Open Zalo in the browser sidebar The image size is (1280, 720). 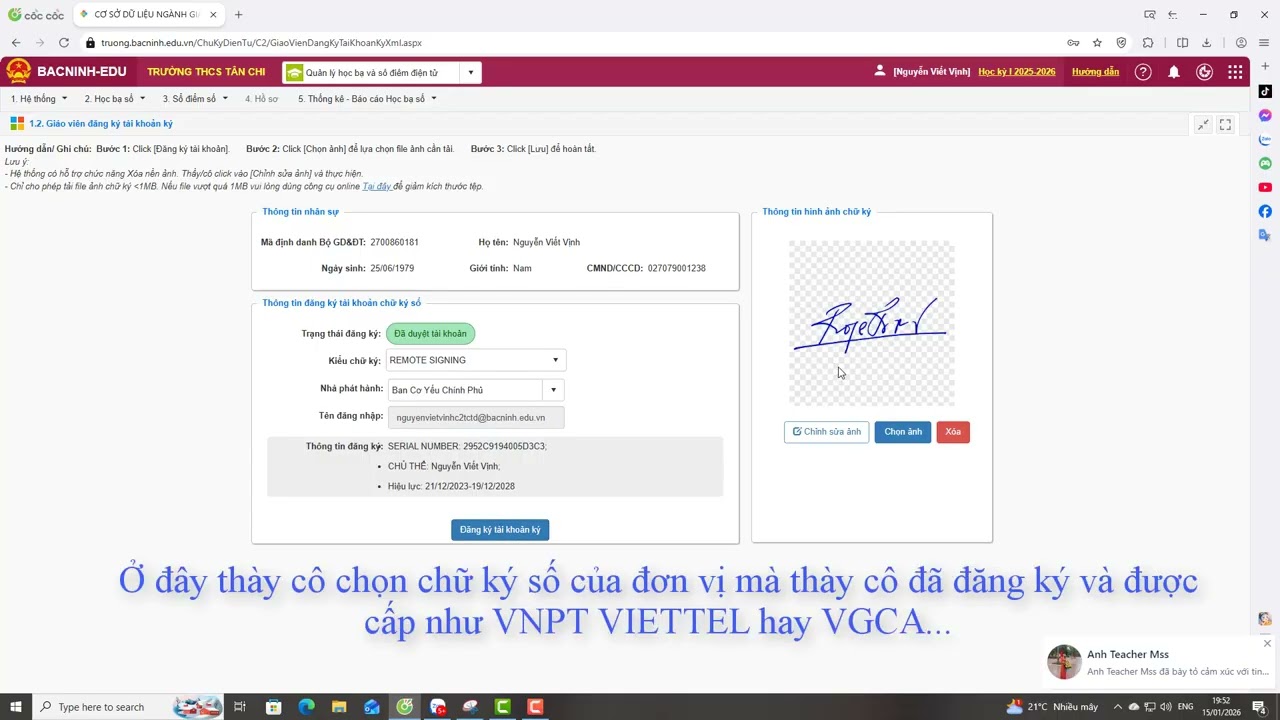pos(1265,139)
